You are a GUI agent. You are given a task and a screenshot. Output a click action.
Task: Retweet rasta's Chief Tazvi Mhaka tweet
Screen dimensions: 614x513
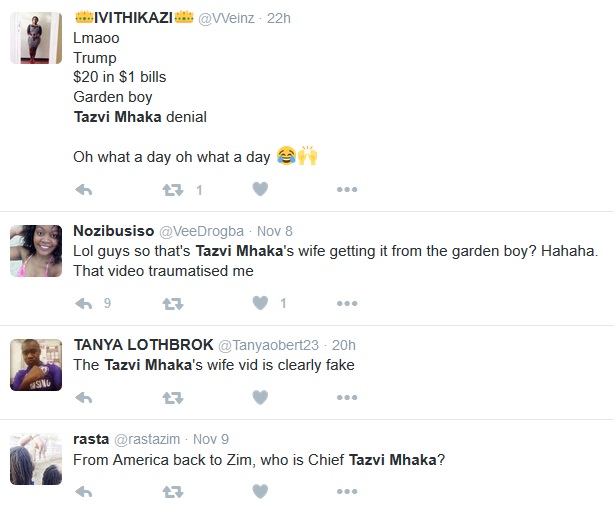tap(172, 491)
